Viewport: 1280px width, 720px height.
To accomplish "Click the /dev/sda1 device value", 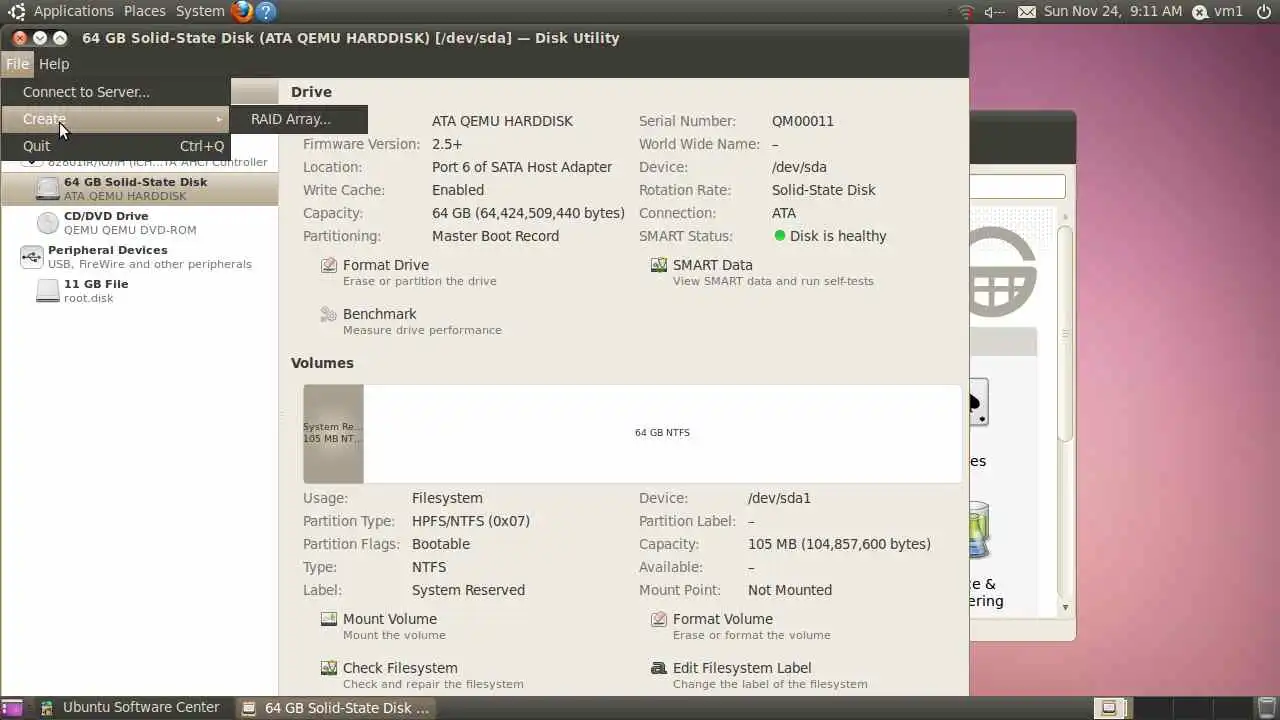I will (779, 498).
